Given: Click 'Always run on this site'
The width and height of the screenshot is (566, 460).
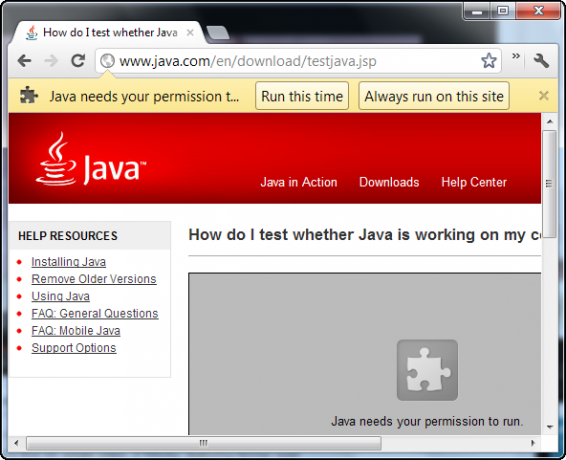Looking at the screenshot, I should tap(434, 96).
